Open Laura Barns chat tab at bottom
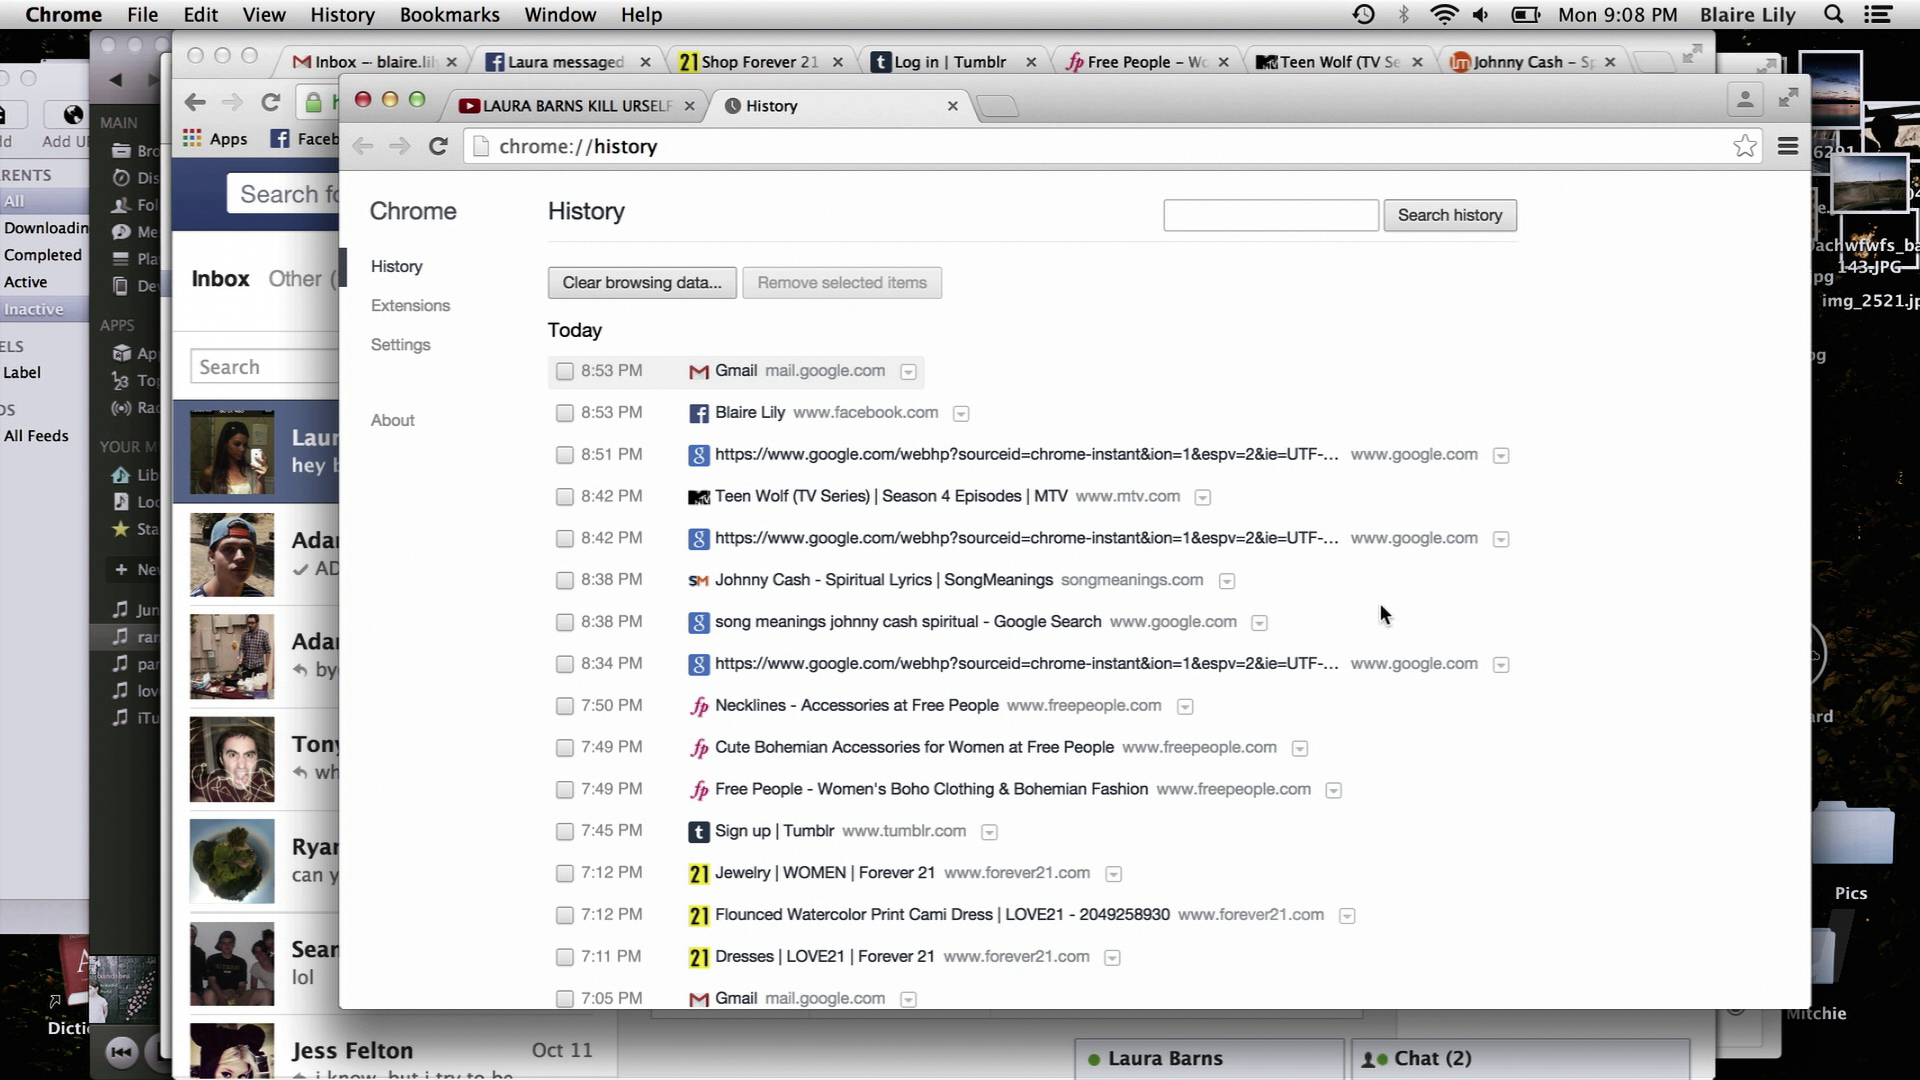The height and width of the screenshot is (1080, 1920). click(1210, 1059)
